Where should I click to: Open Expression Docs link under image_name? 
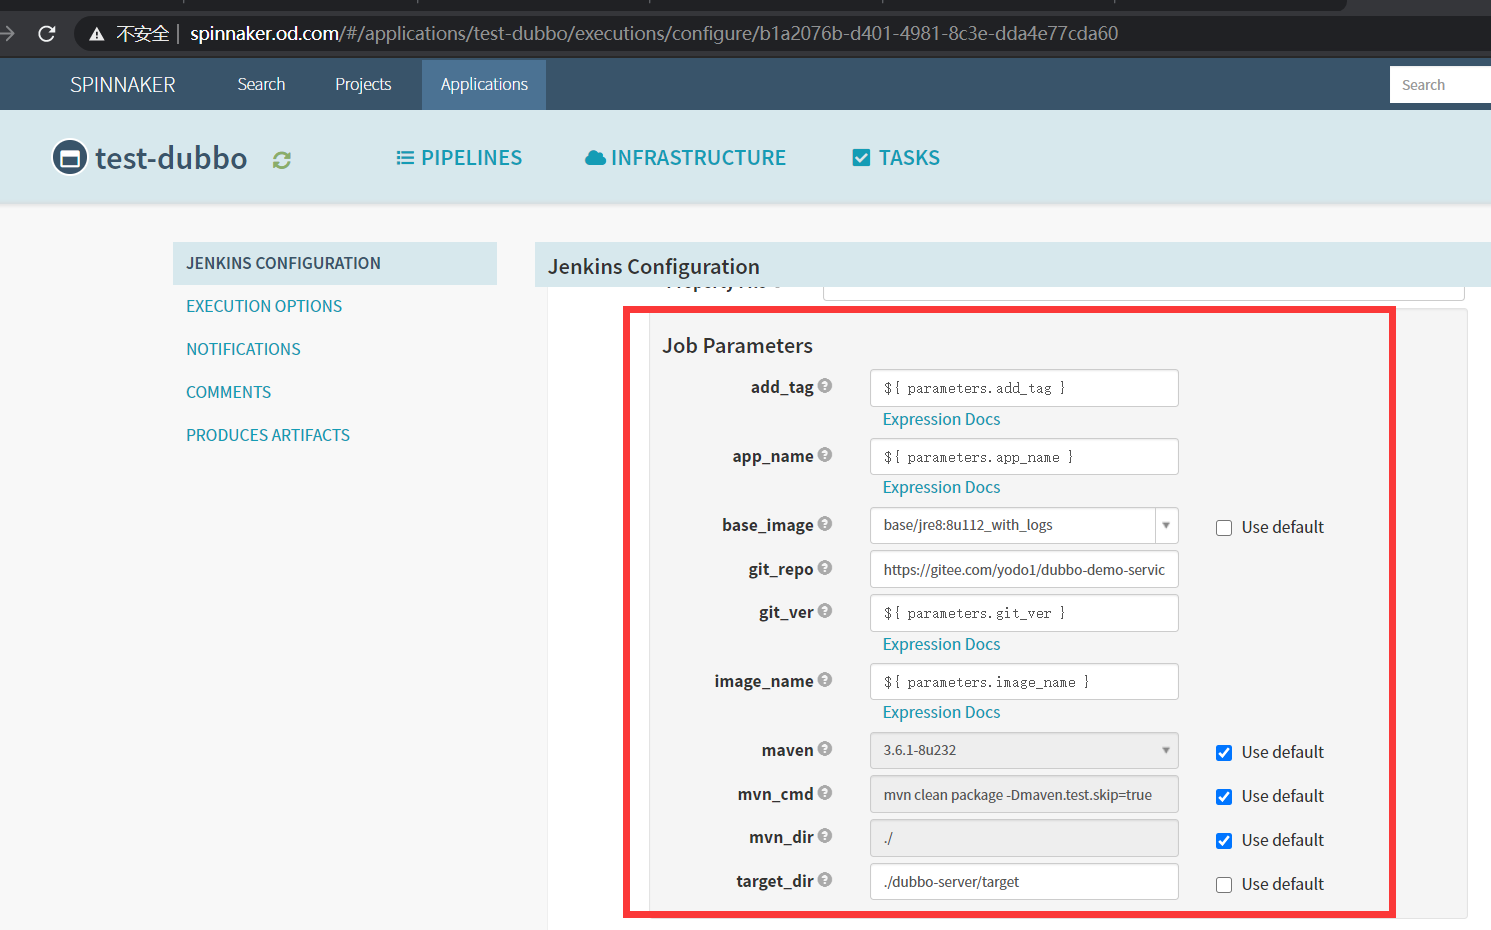941,712
